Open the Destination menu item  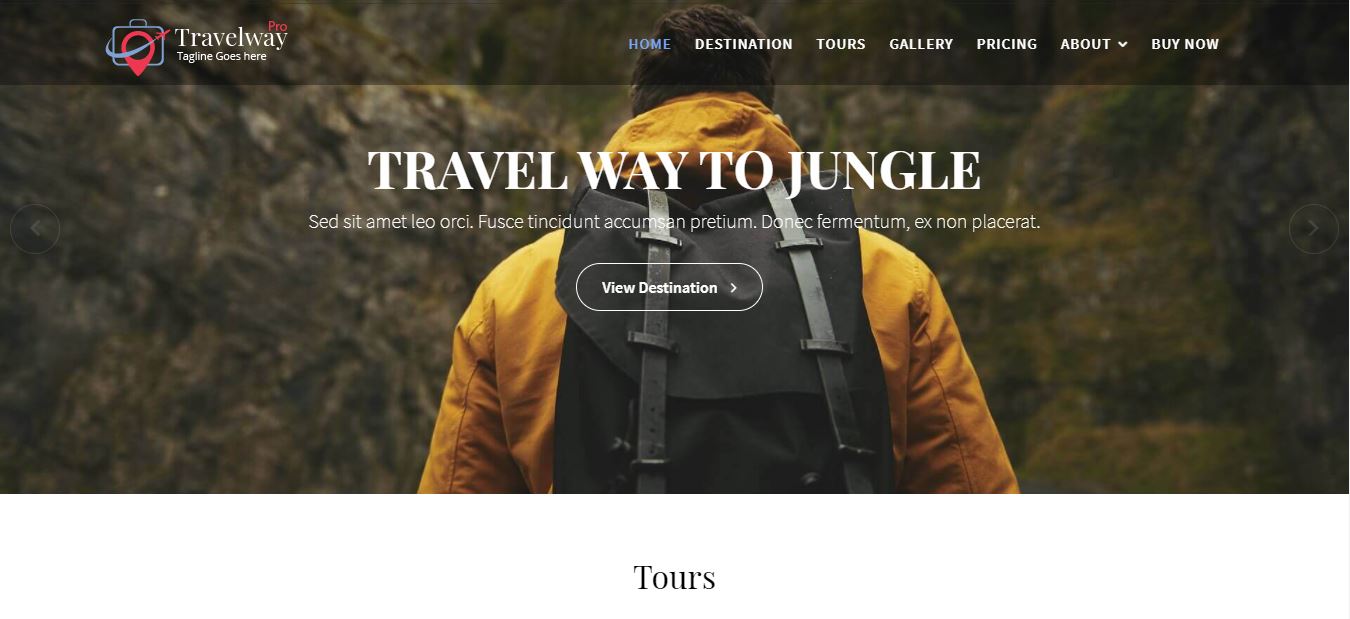coord(744,44)
